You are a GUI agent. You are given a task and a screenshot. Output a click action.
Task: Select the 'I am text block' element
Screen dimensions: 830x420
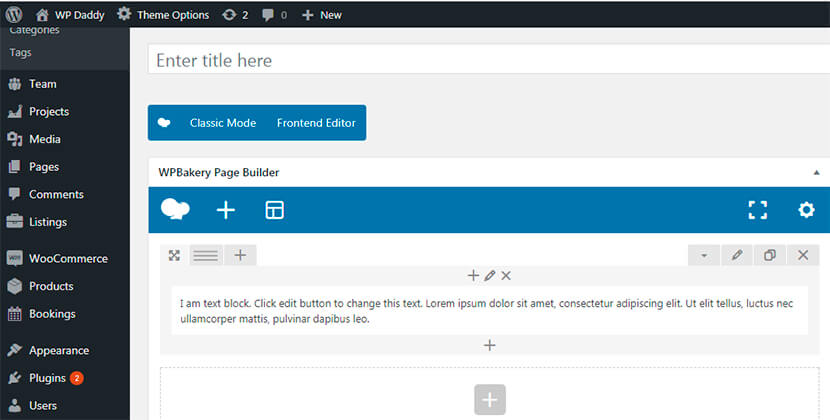[490, 311]
